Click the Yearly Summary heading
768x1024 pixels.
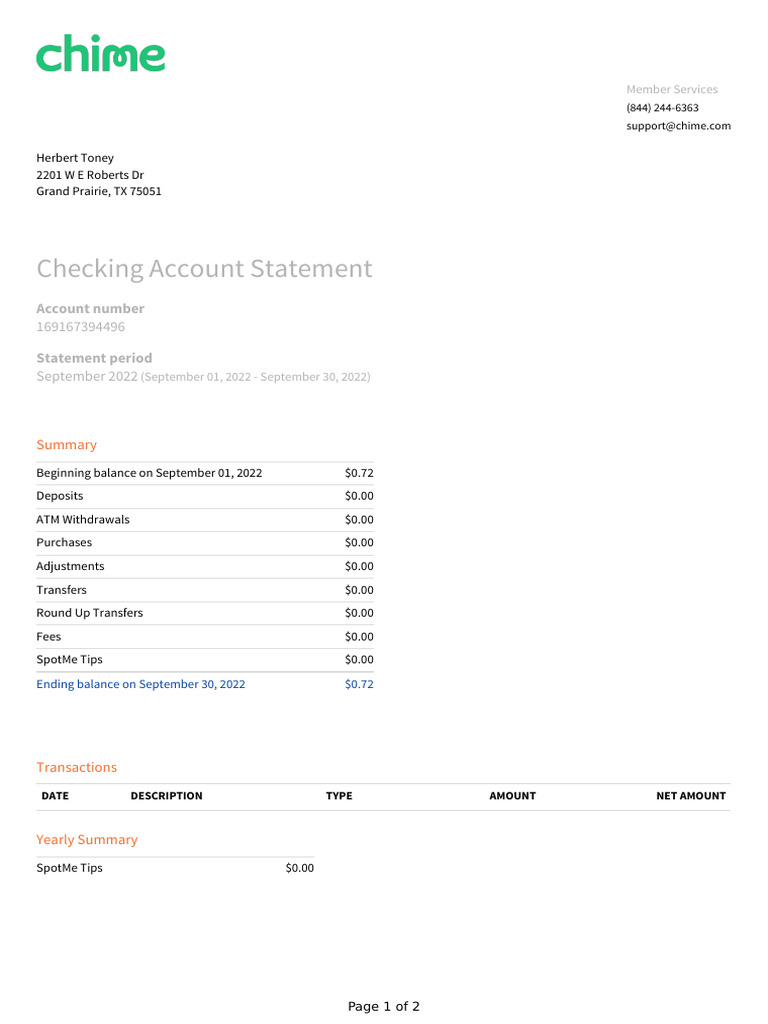pyautogui.click(x=87, y=840)
